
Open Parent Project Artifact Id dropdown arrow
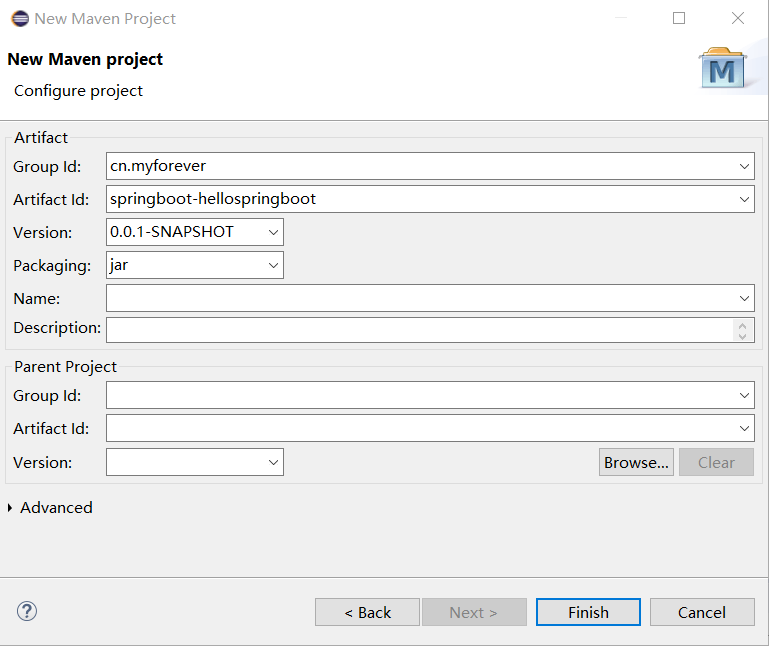click(x=744, y=428)
